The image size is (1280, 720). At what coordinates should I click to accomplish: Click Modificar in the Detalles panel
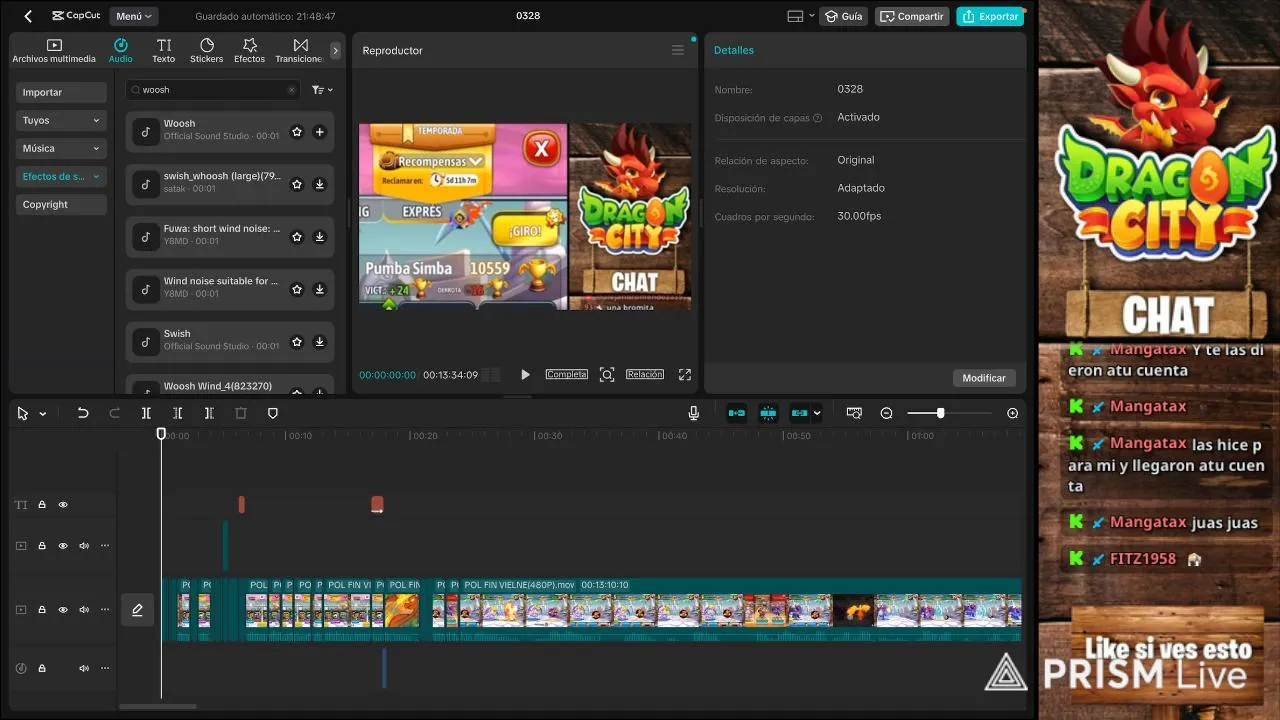984,378
